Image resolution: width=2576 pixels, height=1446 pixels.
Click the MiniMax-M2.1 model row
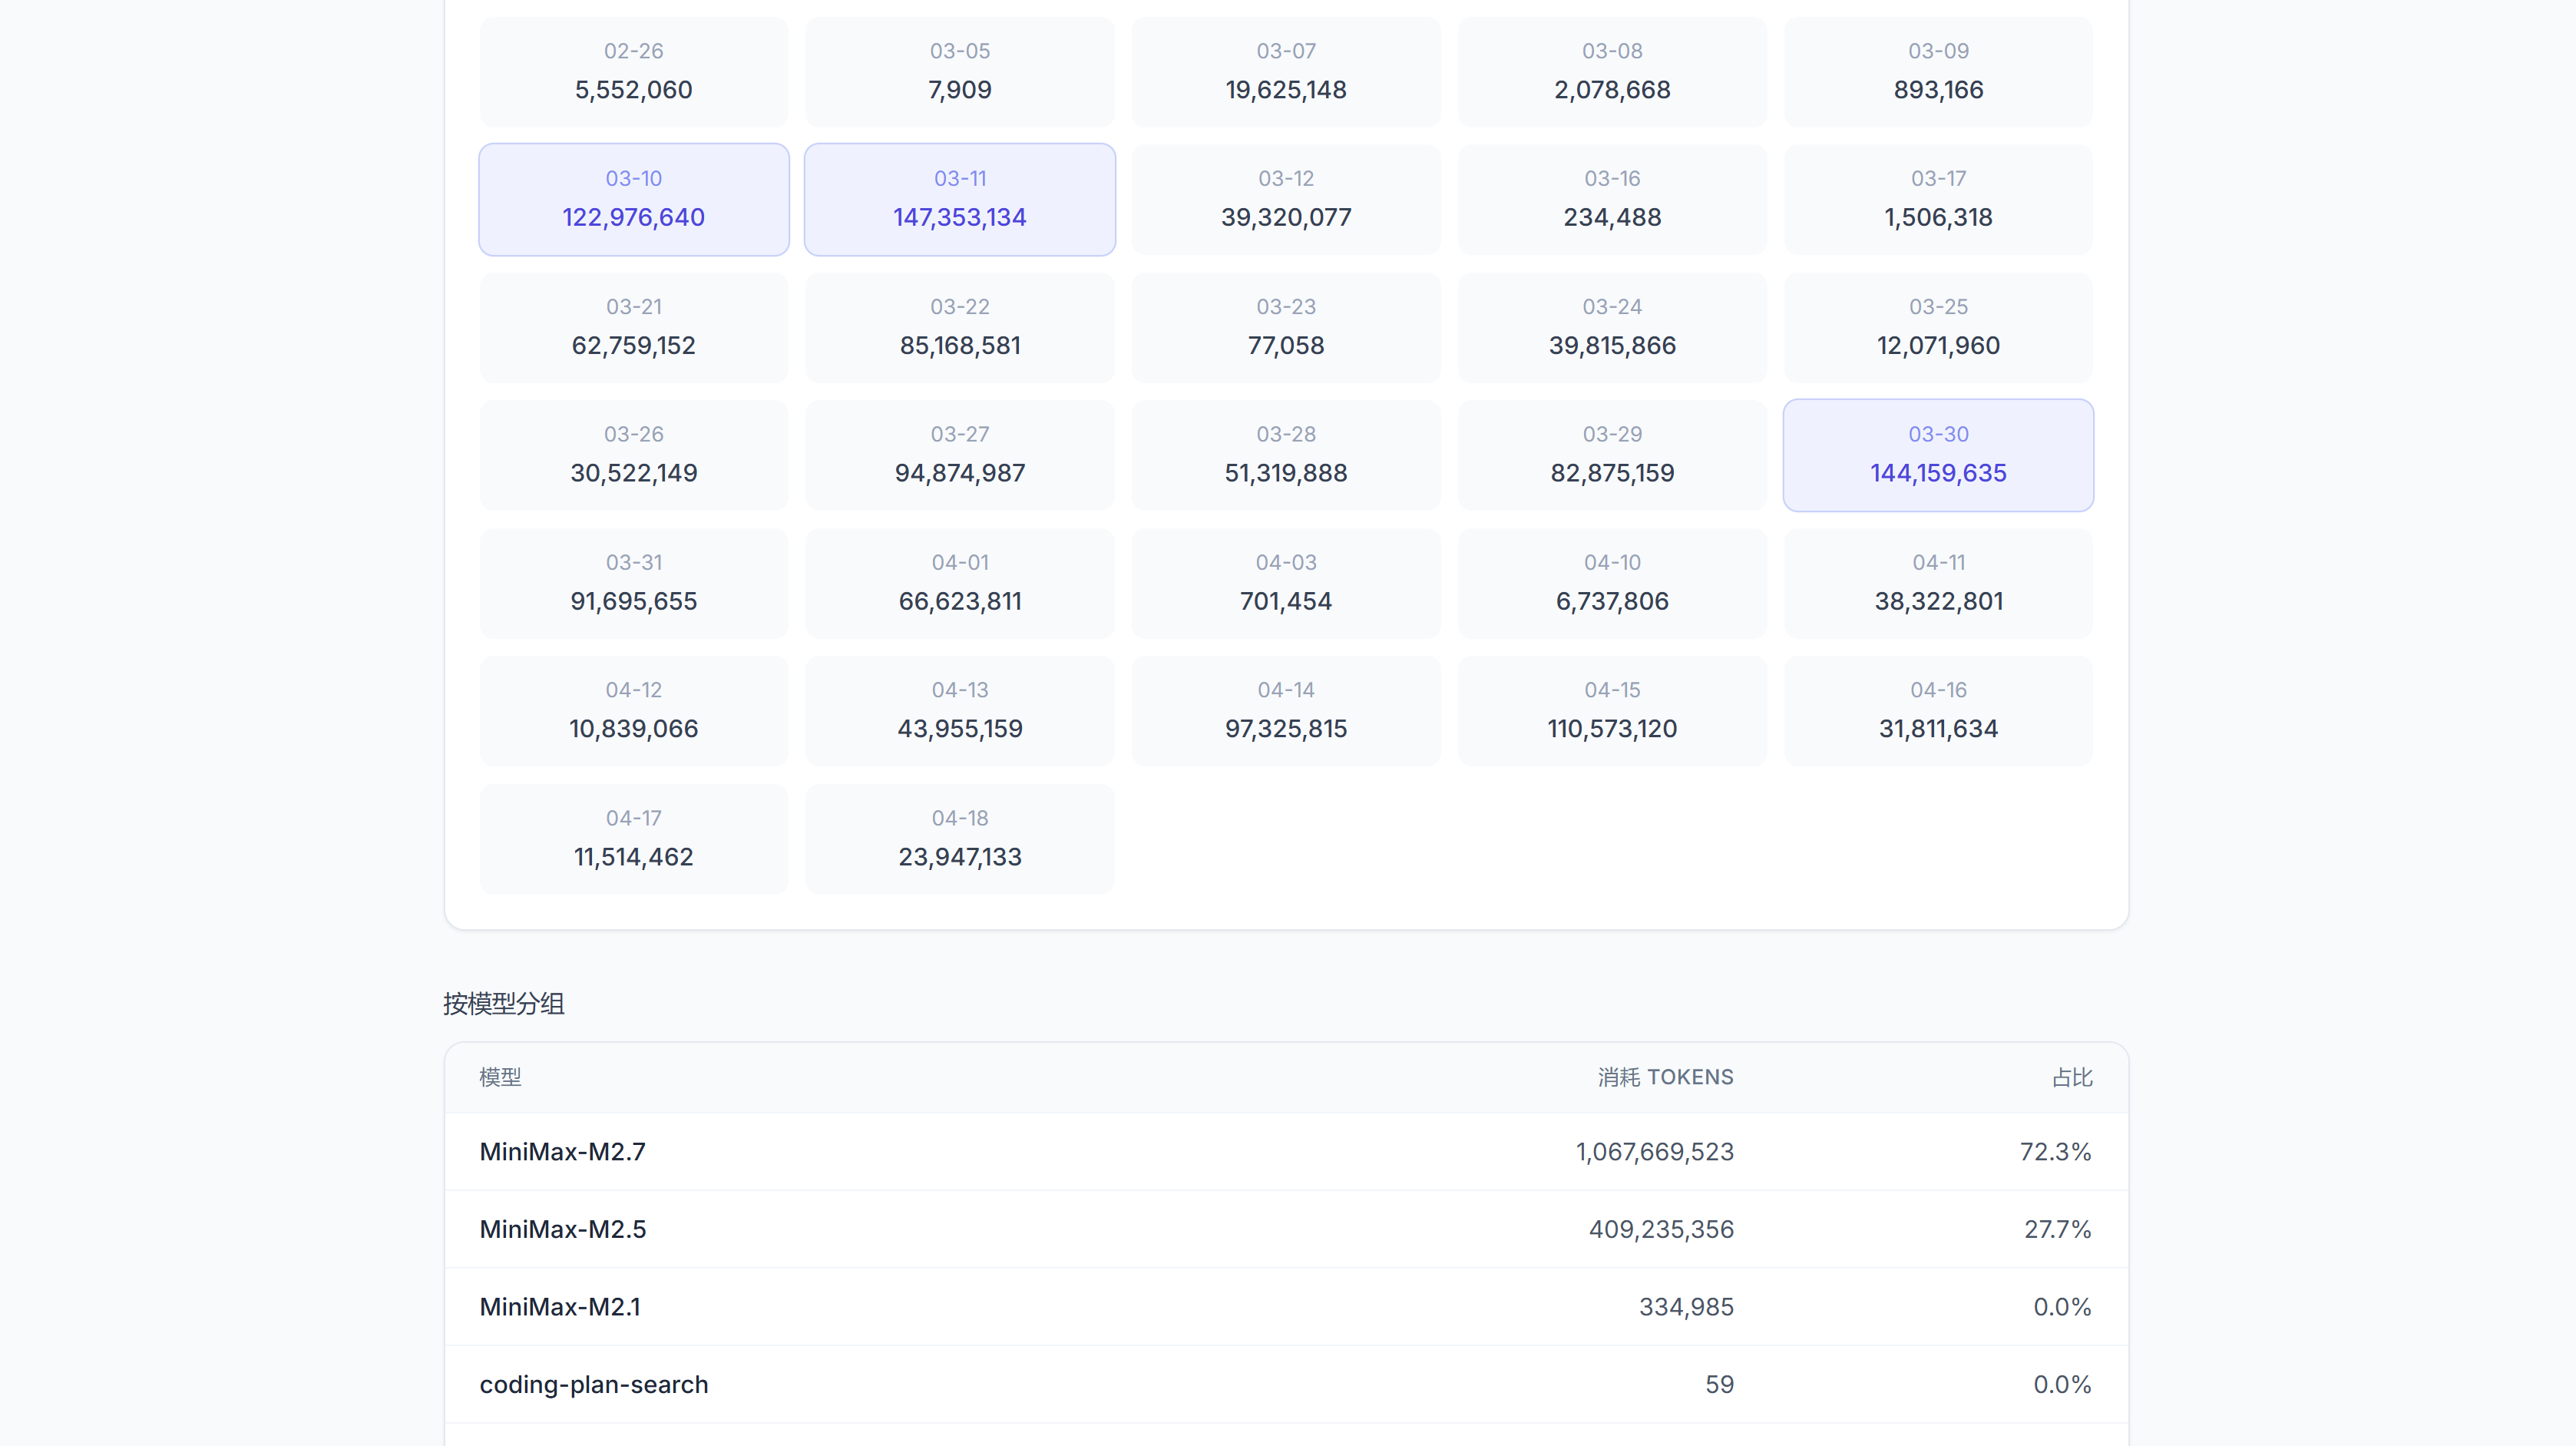pos(1286,1307)
